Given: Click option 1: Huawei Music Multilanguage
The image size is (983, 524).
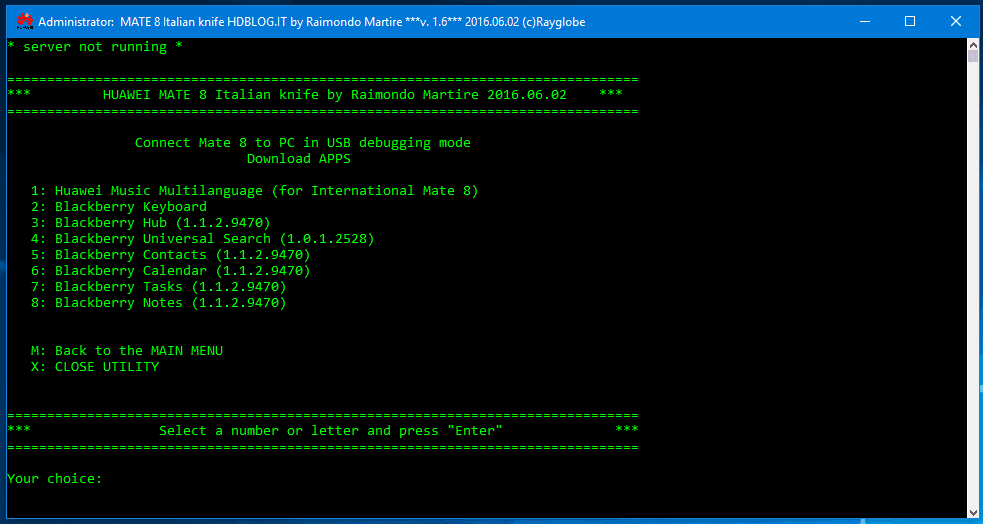Looking at the screenshot, I should [255, 191].
